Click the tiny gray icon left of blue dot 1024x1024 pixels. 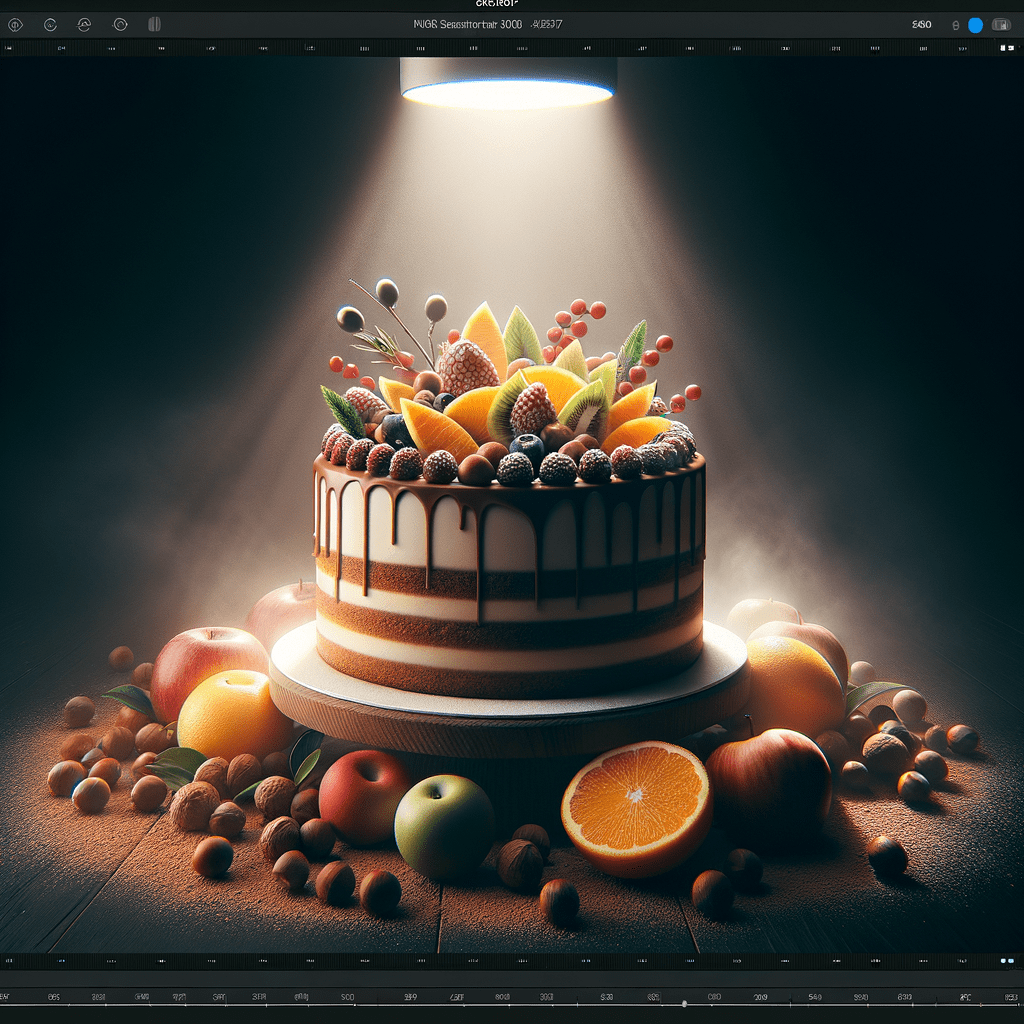point(955,25)
